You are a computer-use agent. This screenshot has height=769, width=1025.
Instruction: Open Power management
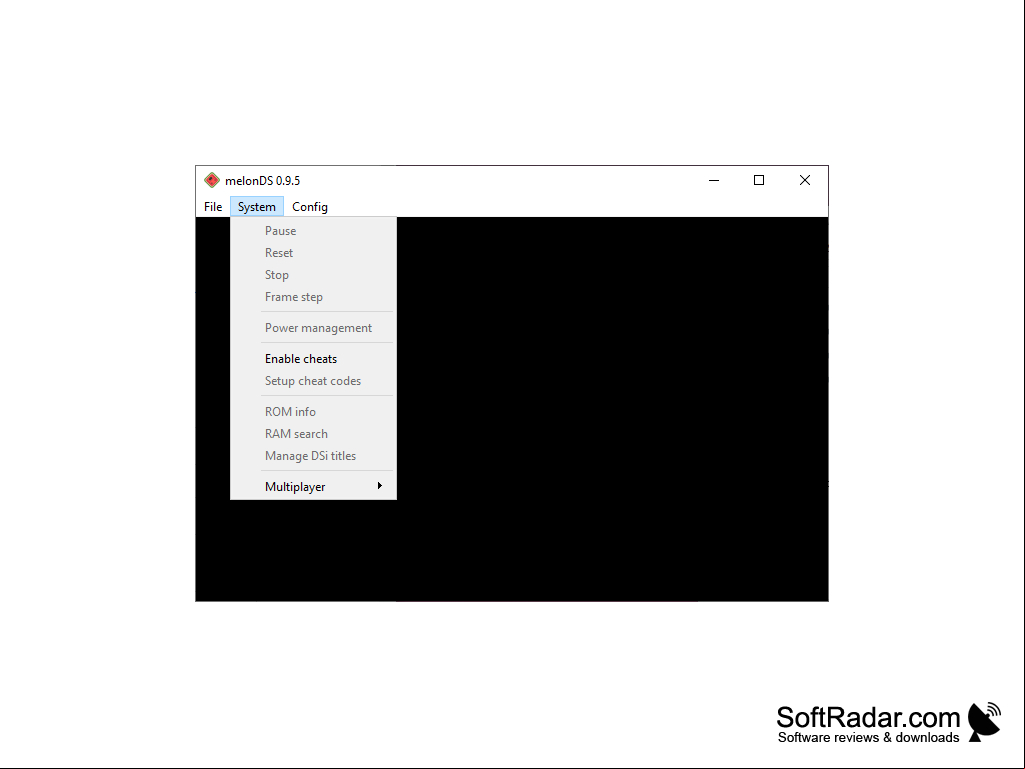point(313,328)
